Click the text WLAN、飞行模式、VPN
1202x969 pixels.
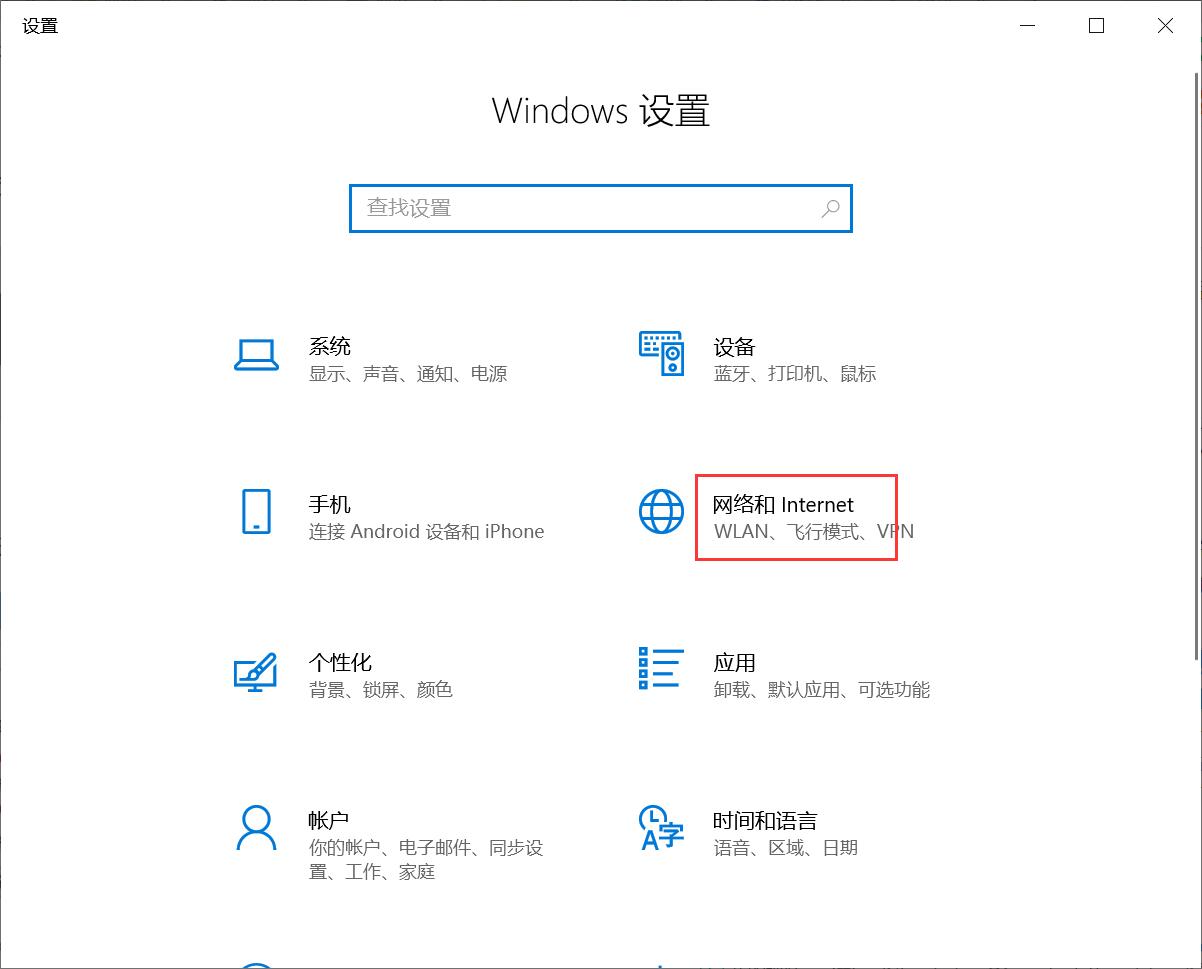point(813,532)
